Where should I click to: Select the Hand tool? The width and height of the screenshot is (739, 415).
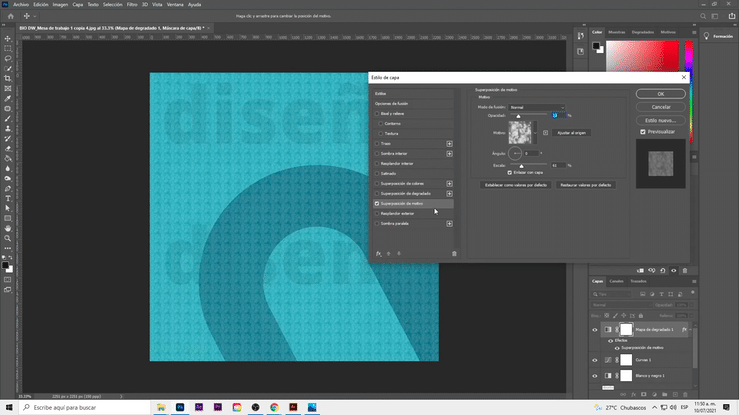8,228
